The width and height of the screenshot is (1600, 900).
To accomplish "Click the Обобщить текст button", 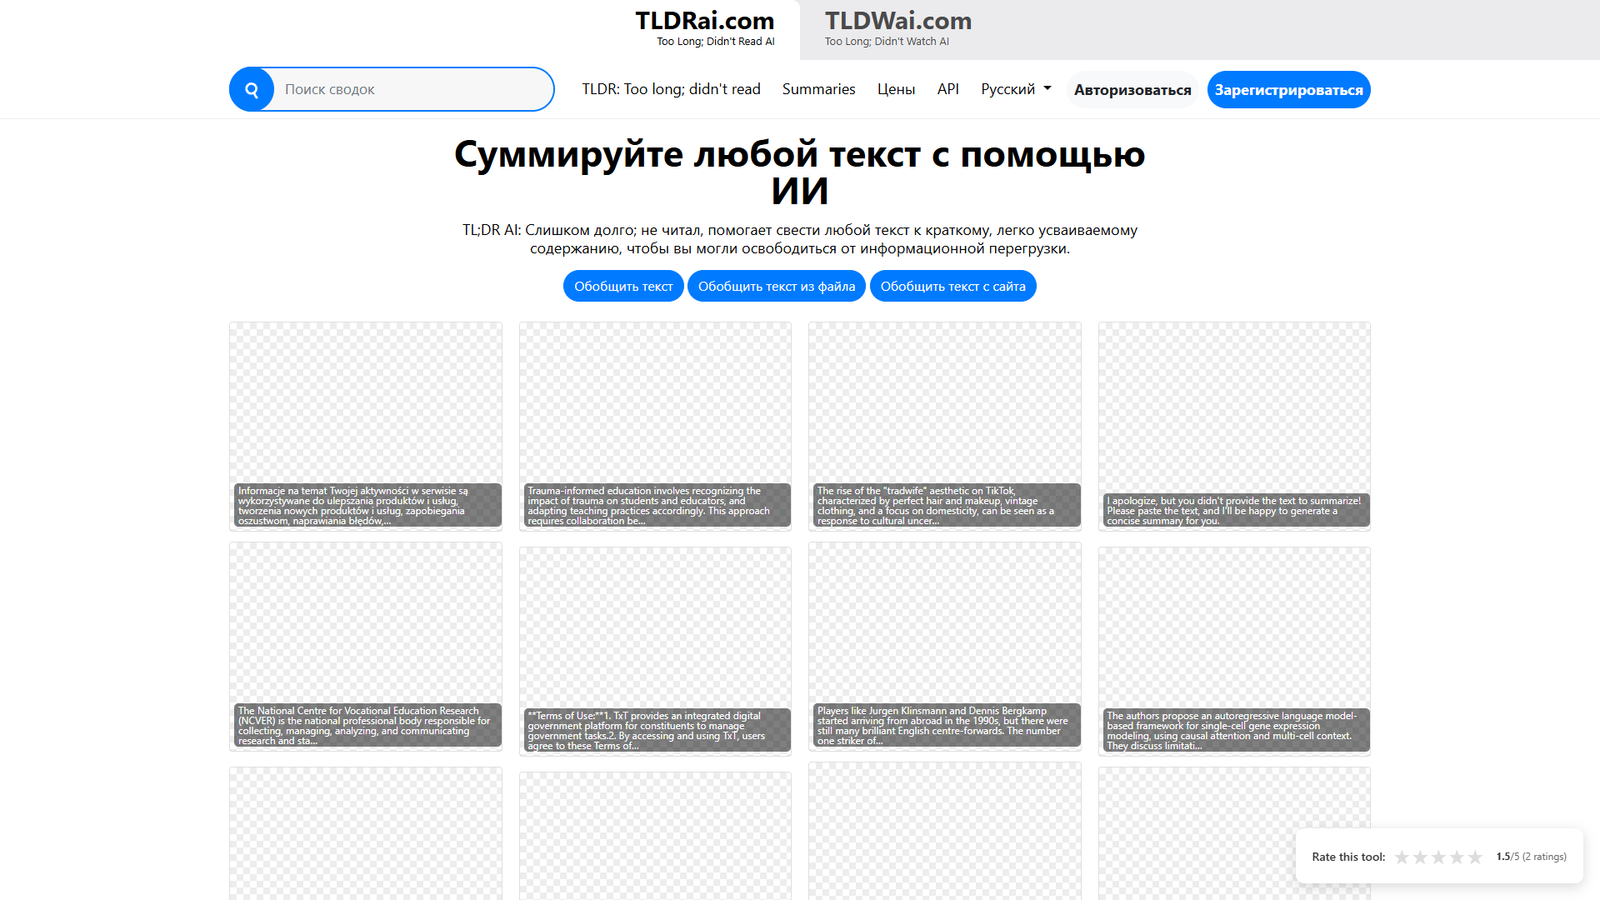I will [623, 286].
